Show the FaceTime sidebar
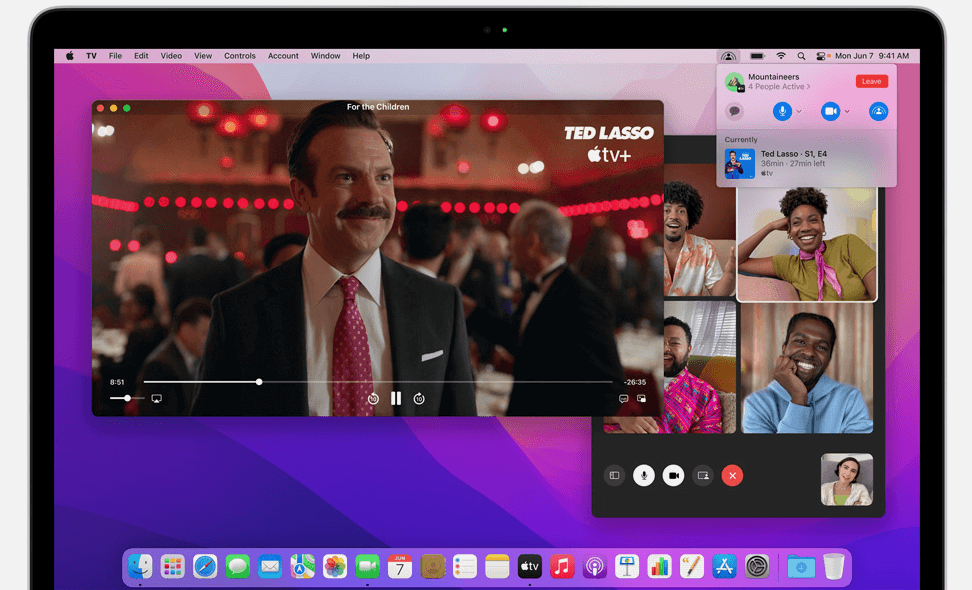Viewport: 972px width, 590px height. click(614, 476)
